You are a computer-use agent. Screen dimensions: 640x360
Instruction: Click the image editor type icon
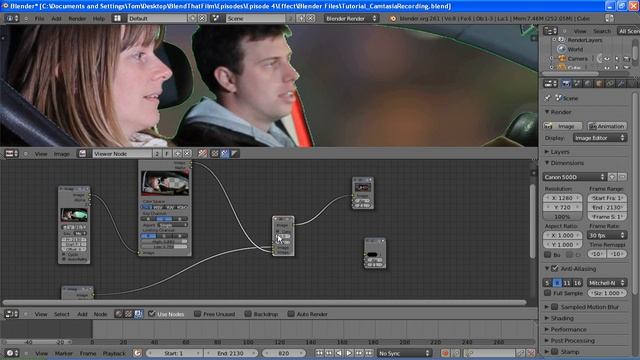point(11,153)
